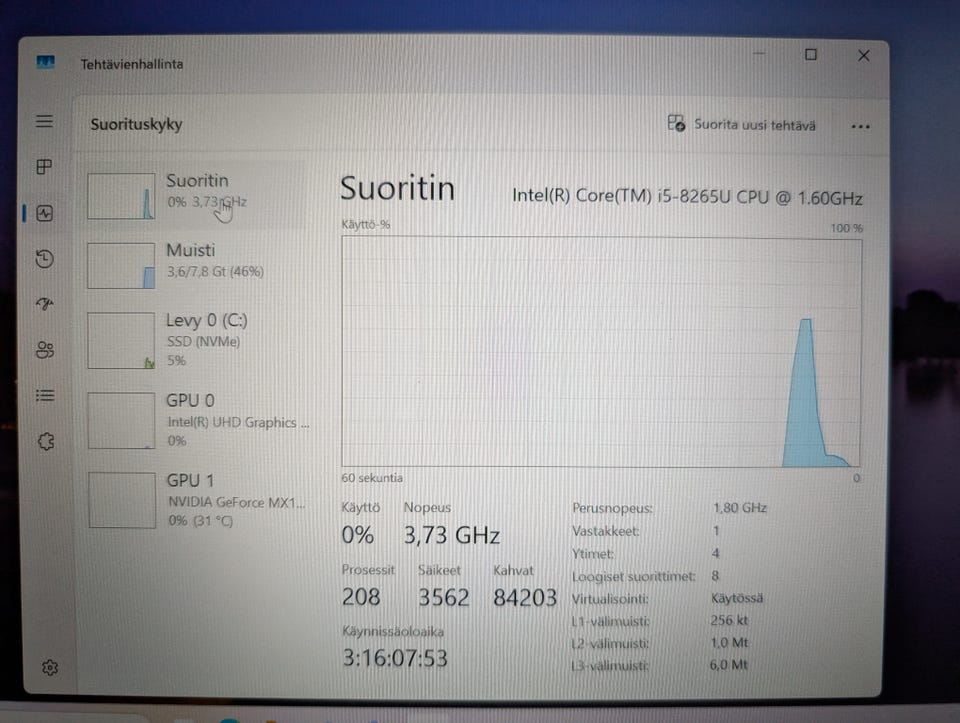Click the 0% Käyttö usage value
The image size is (960, 723).
pos(358,534)
